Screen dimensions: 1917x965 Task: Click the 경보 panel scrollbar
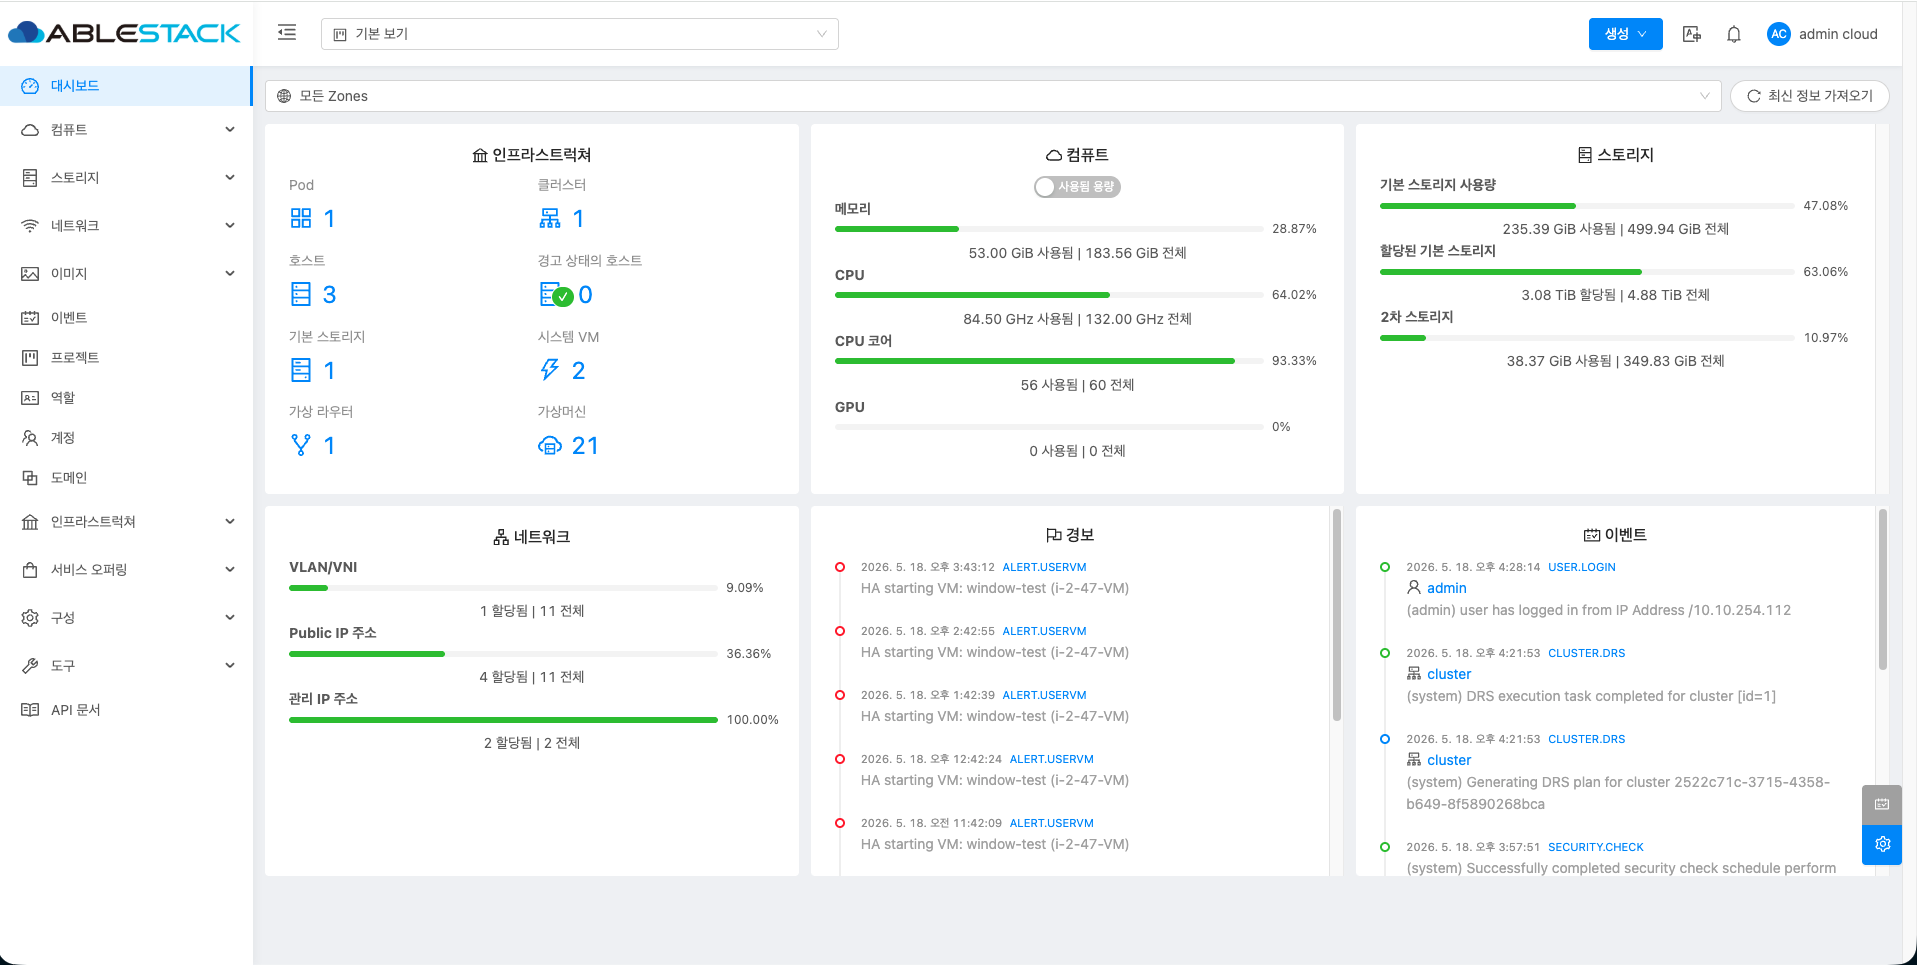[1337, 615]
